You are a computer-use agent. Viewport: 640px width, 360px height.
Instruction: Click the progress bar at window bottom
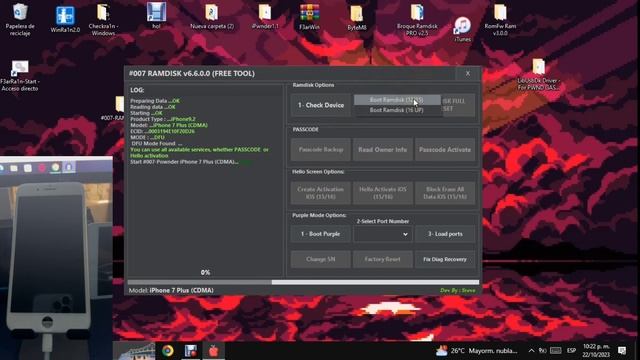(x=303, y=282)
